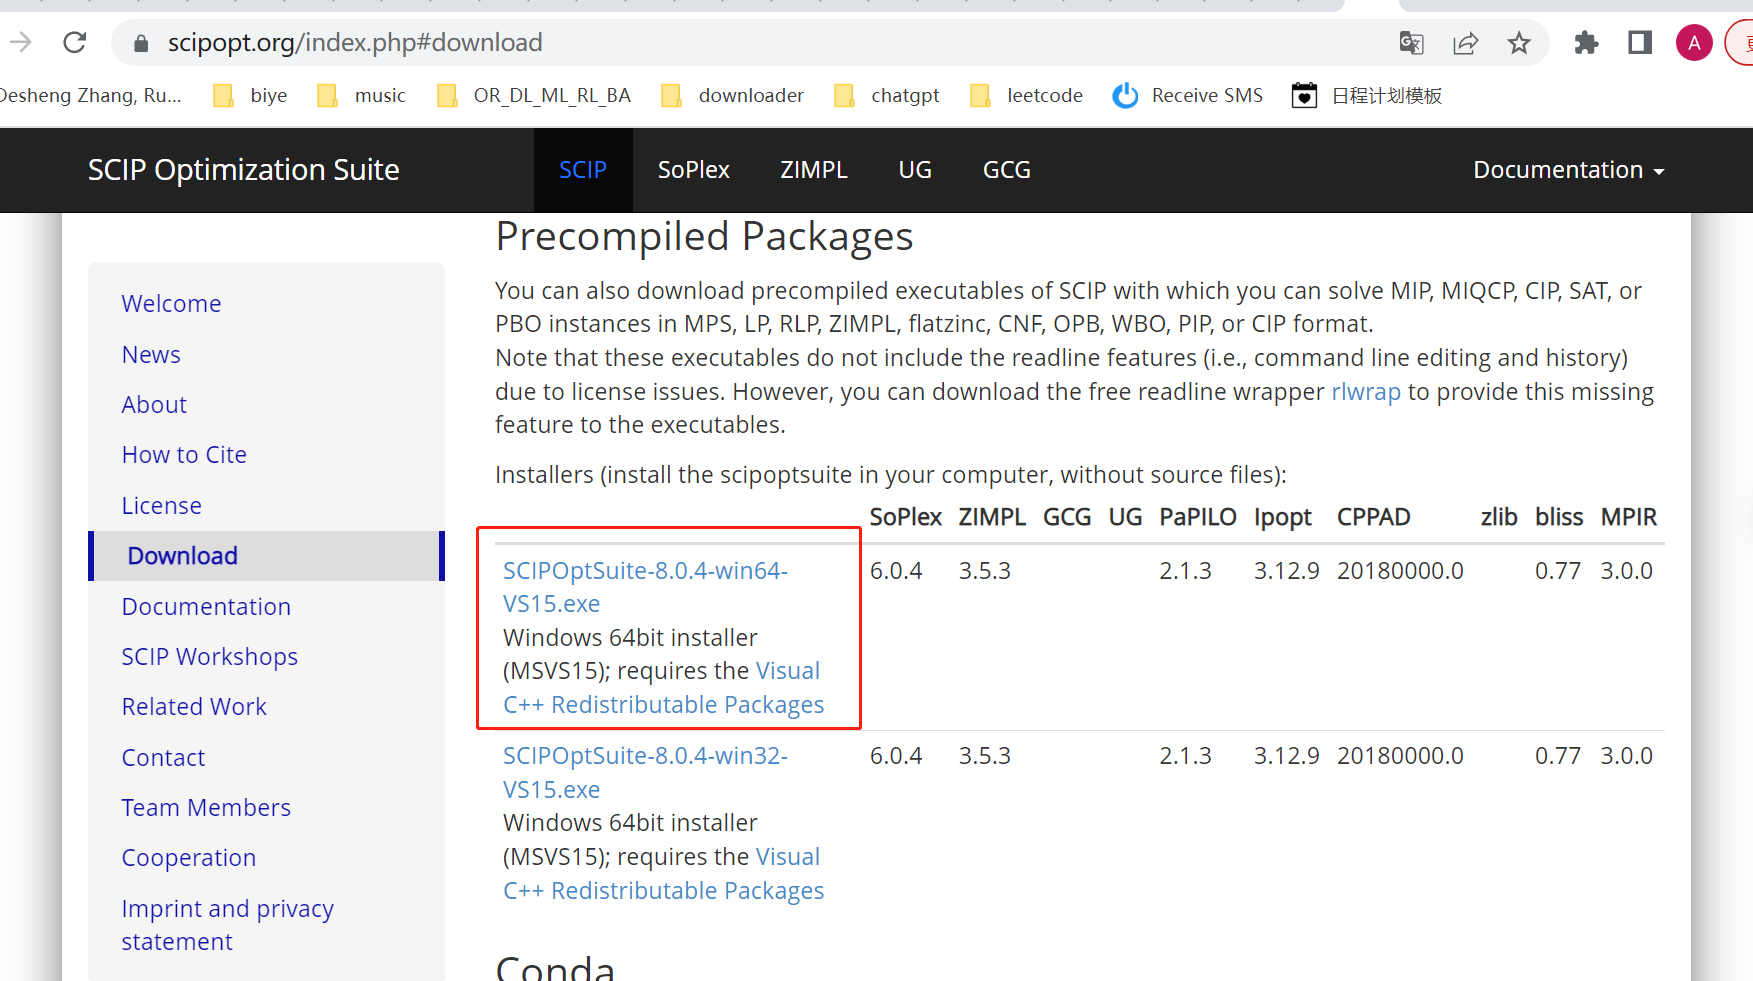Open the biye bookmark folder
The image size is (1753, 981).
pyautogui.click(x=251, y=96)
